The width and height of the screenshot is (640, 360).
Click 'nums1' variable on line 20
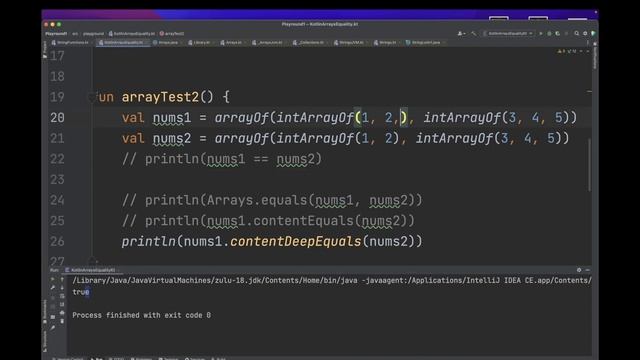pyautogui.click(x=172, y=118)
